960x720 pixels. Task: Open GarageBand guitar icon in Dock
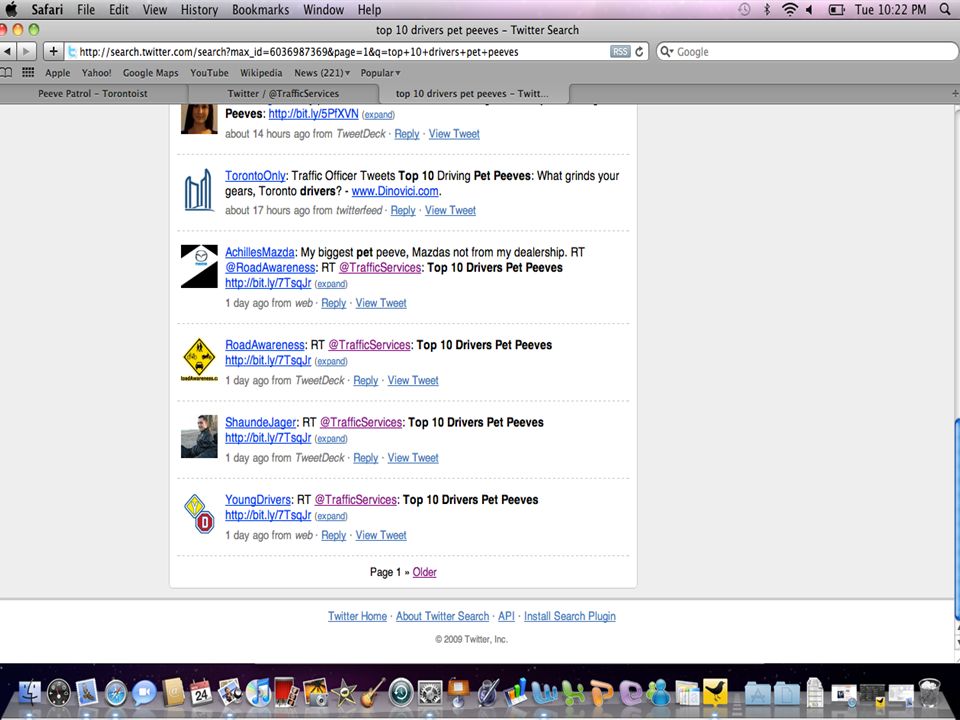click(372, 693)
